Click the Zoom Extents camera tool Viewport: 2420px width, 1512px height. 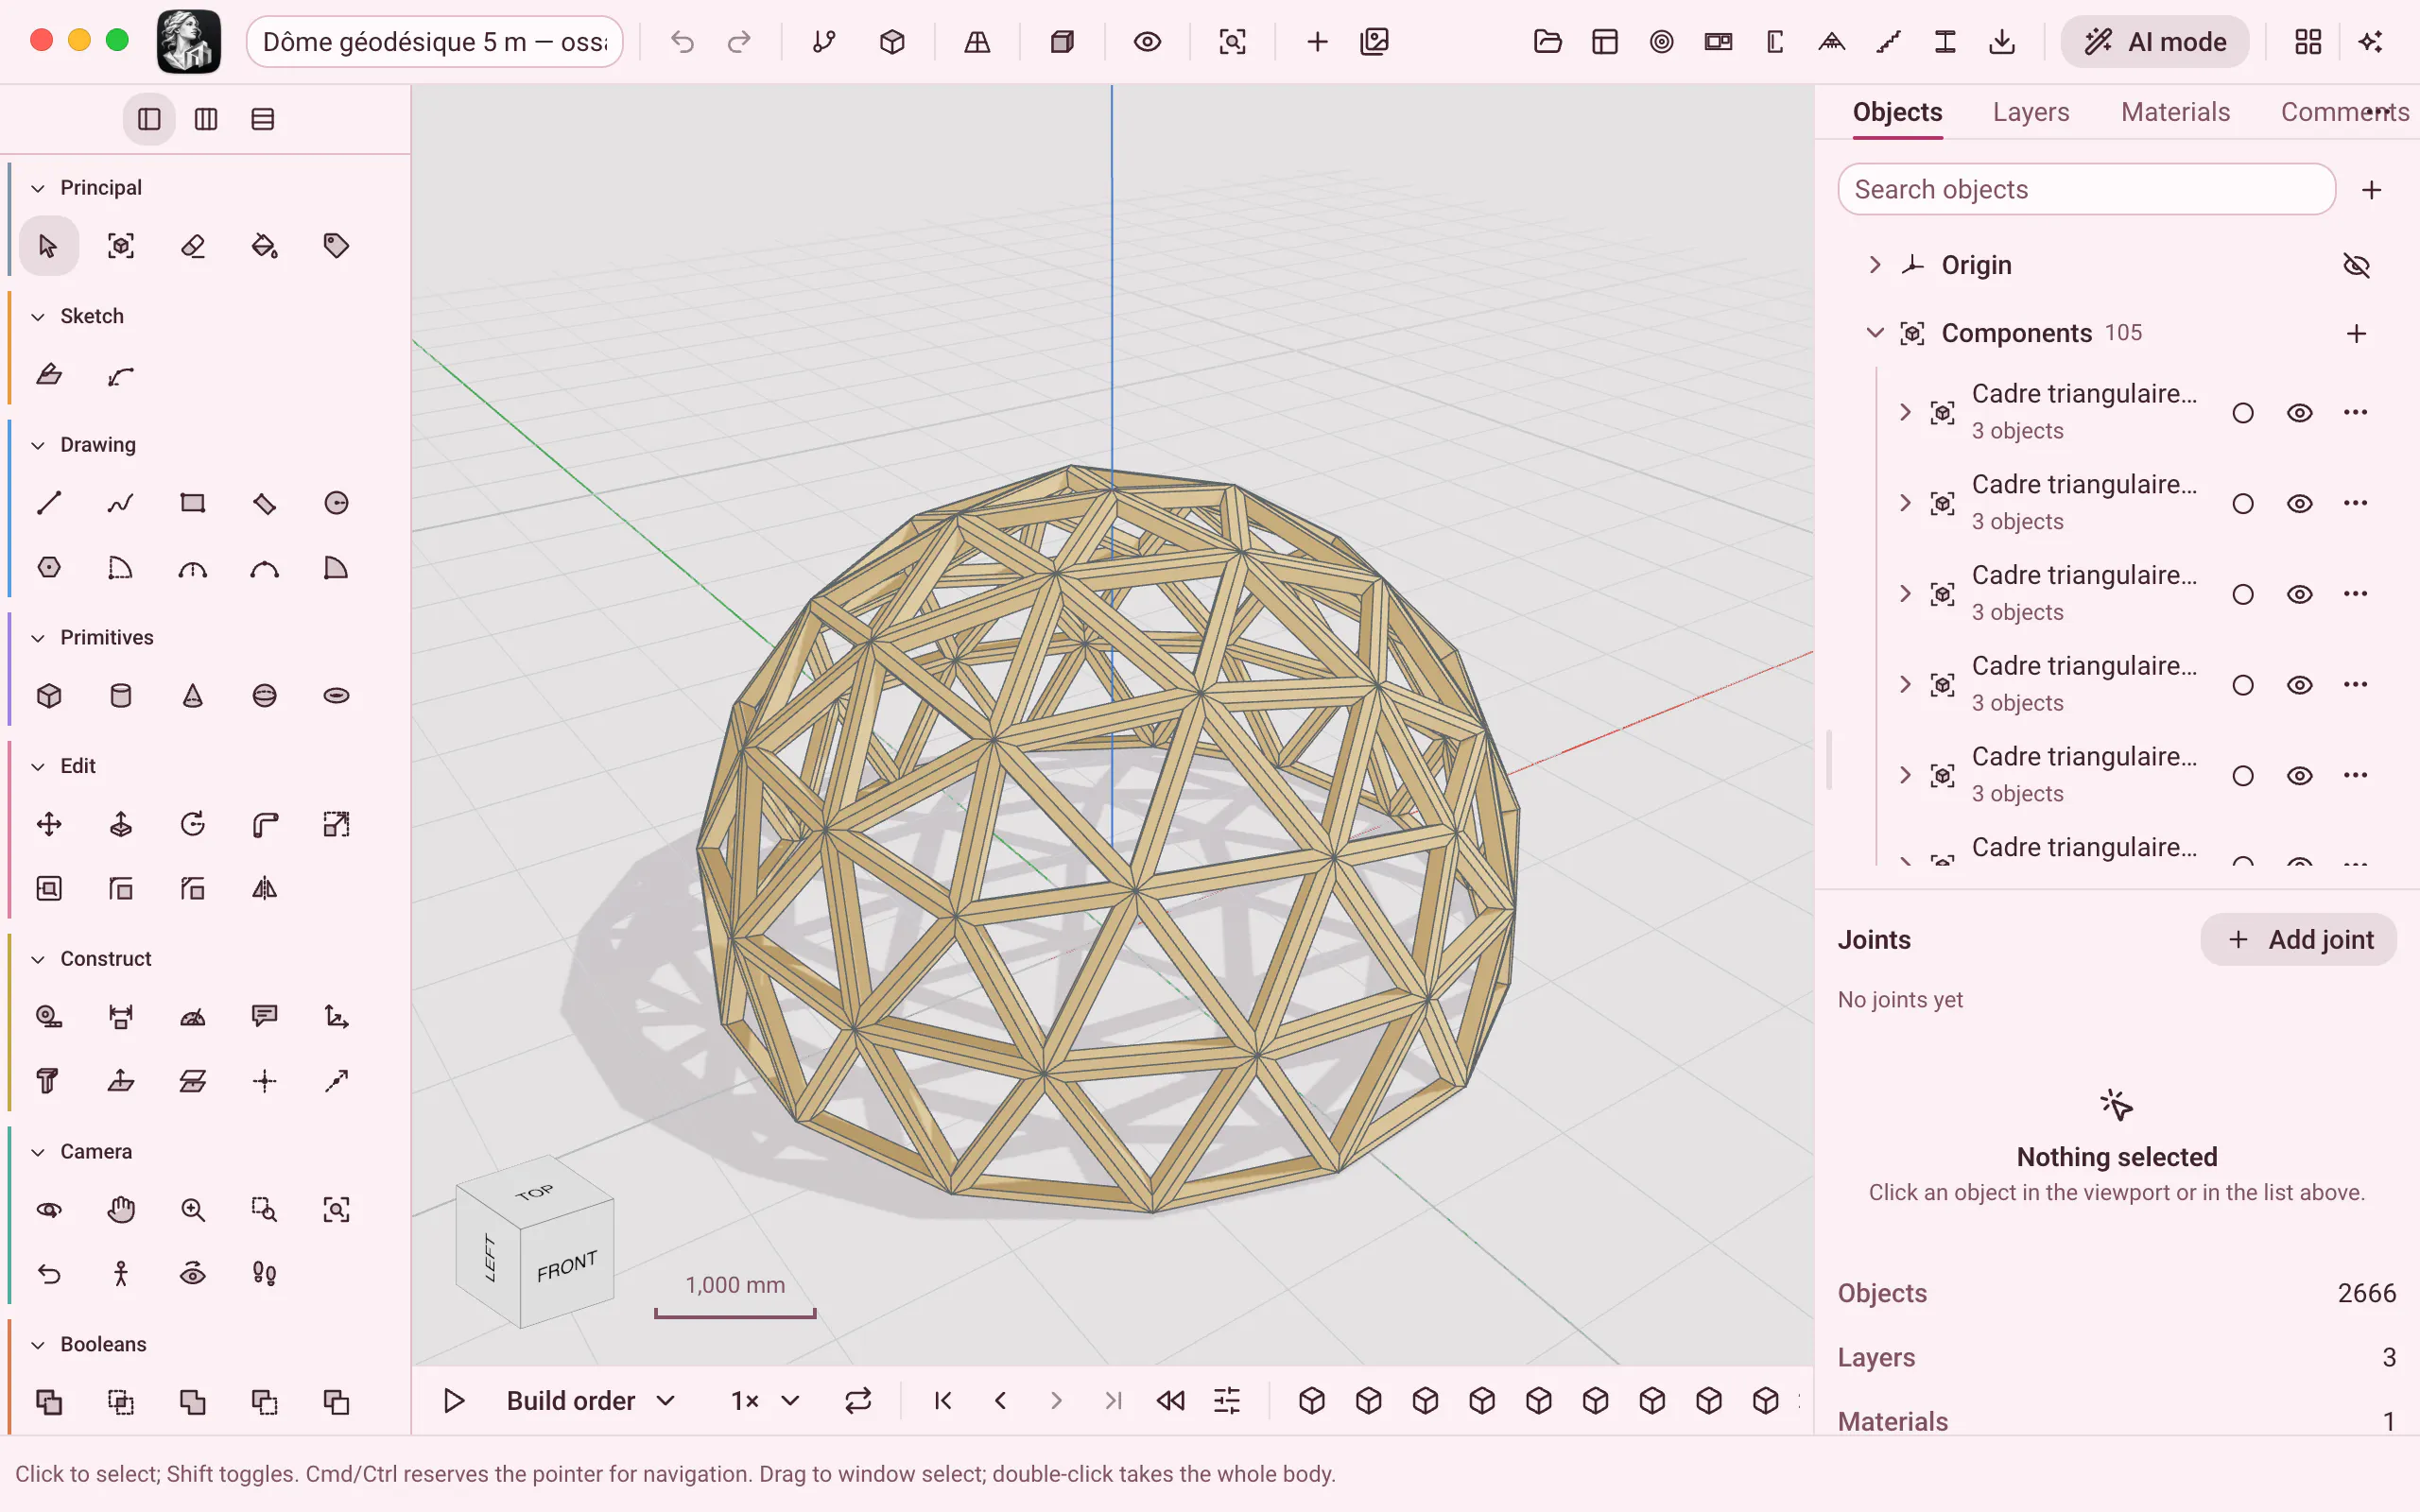click(336, 1210)
